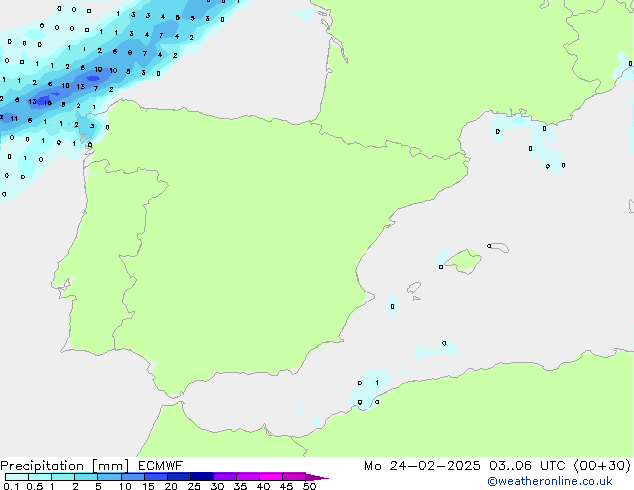Pick the palest swatch between 0.1 and 0.5
Viewport: 634px width, 490px height.
pos(17,477)
